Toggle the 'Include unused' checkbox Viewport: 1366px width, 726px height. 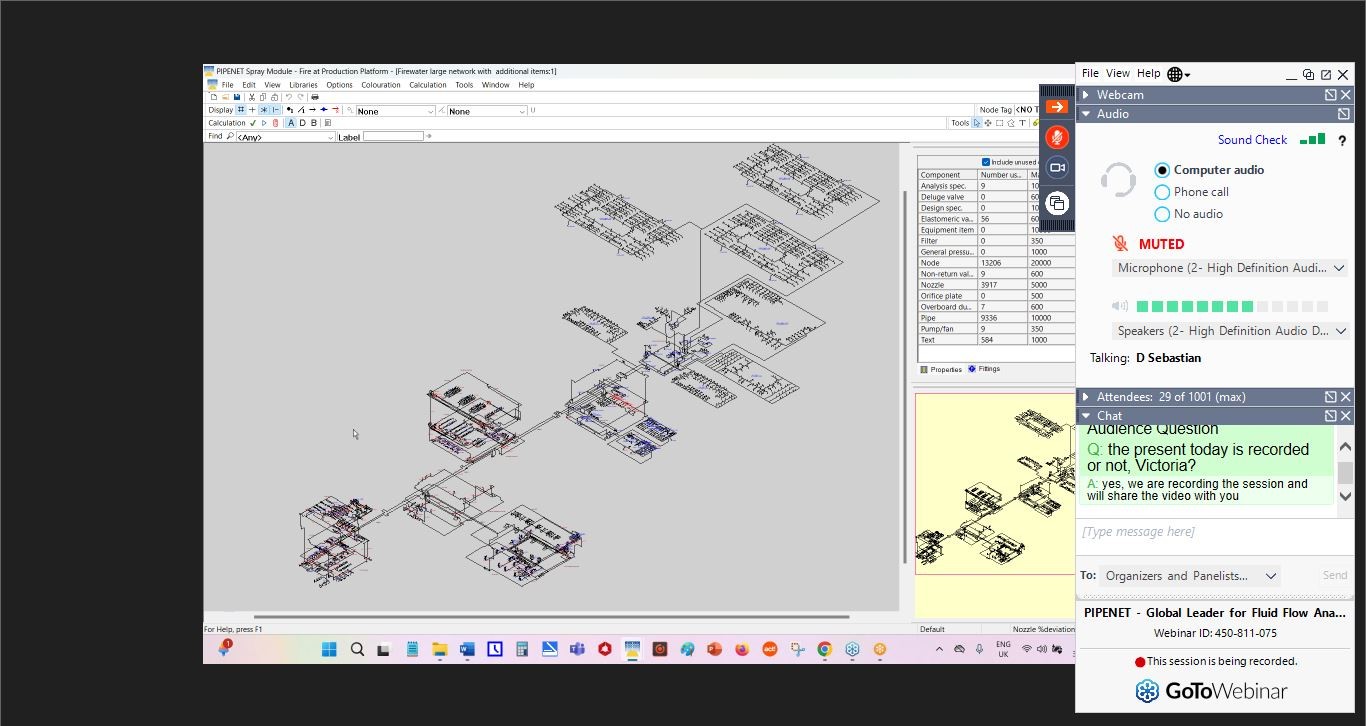click(986, 162)
